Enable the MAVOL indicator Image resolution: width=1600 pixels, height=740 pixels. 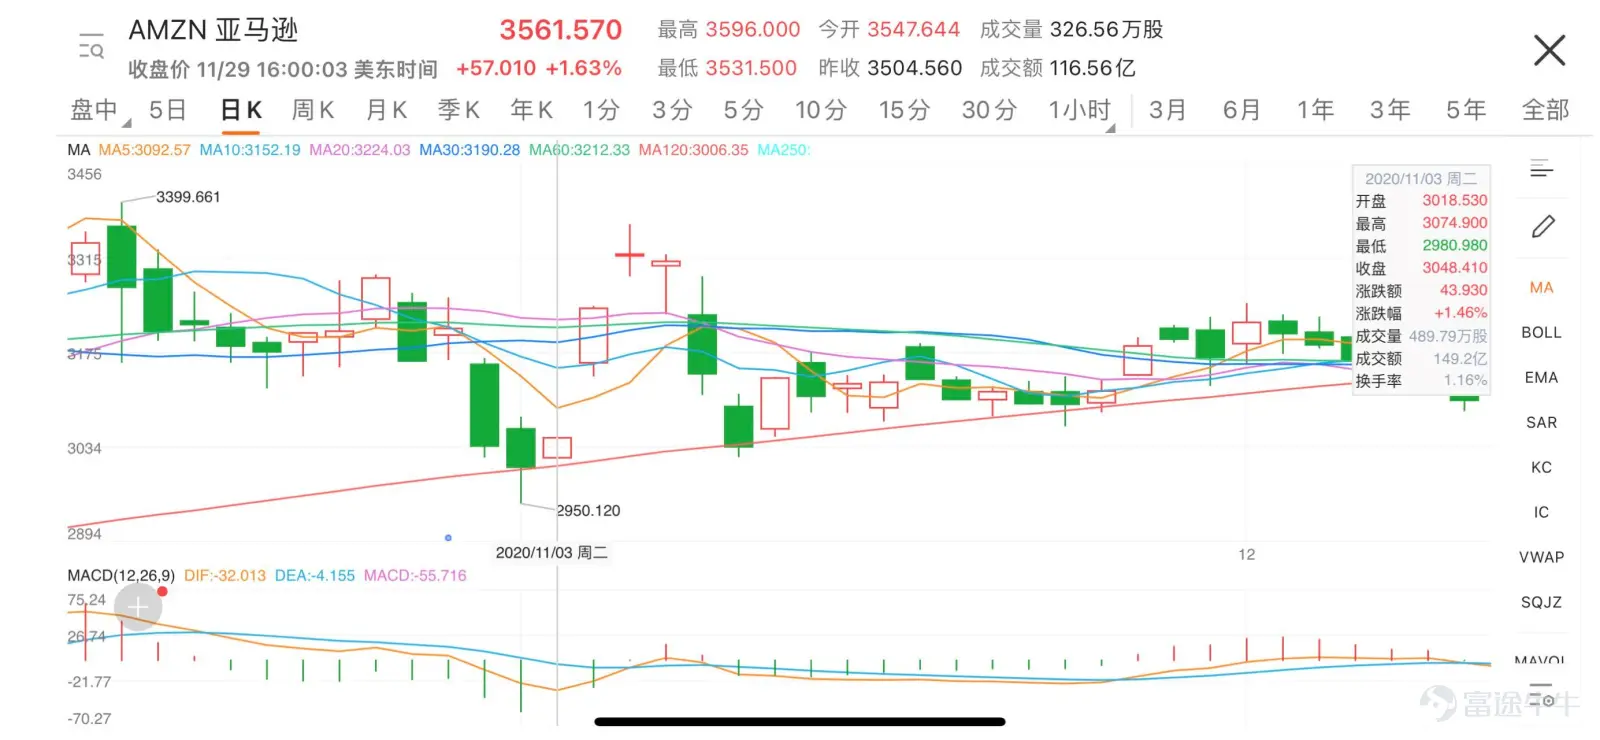click(x=1540, y=660)
